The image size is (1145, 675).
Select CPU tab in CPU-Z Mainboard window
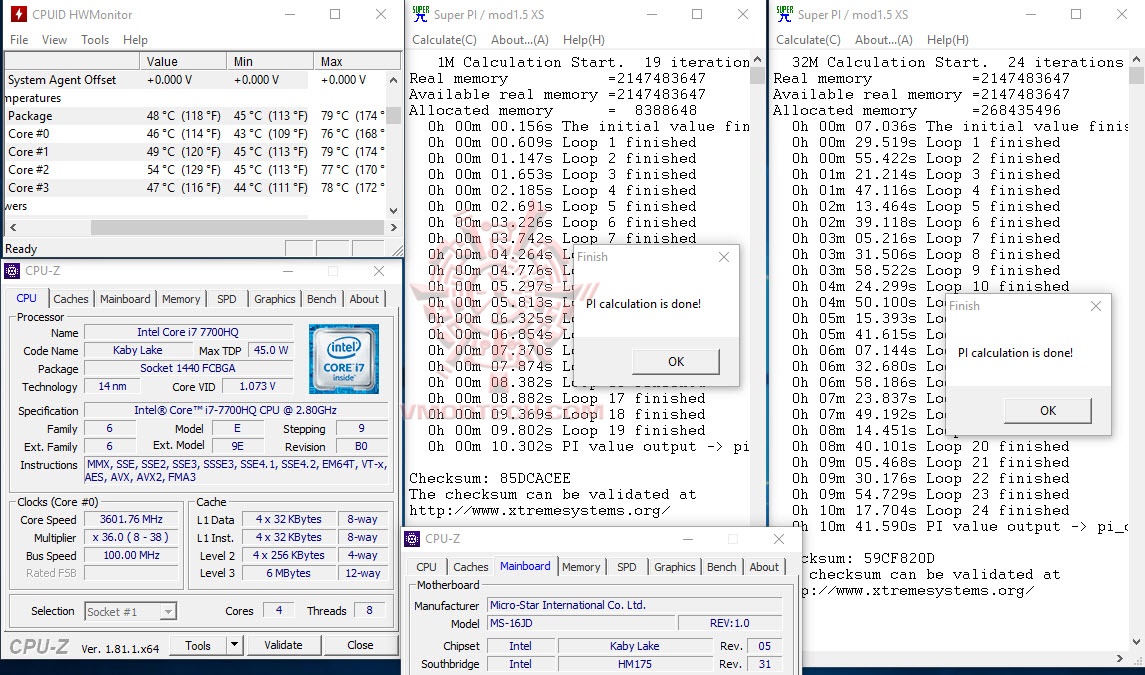tap(426, 567)
